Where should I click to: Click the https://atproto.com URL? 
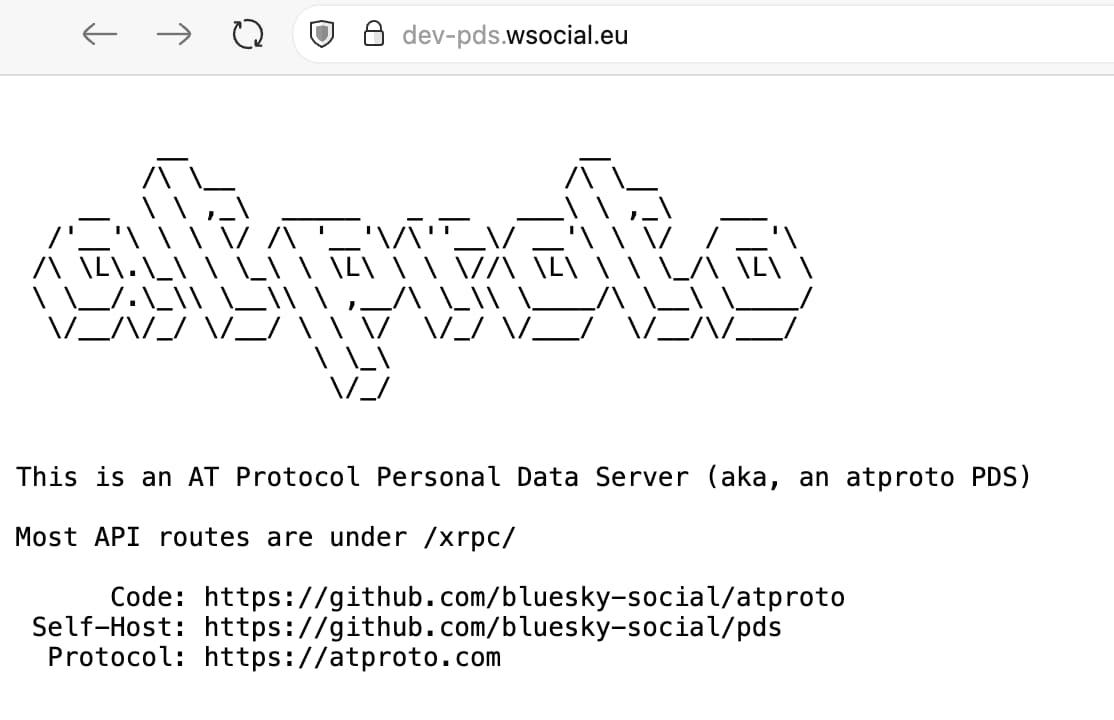pyautogui.click(x=352, y=658)
